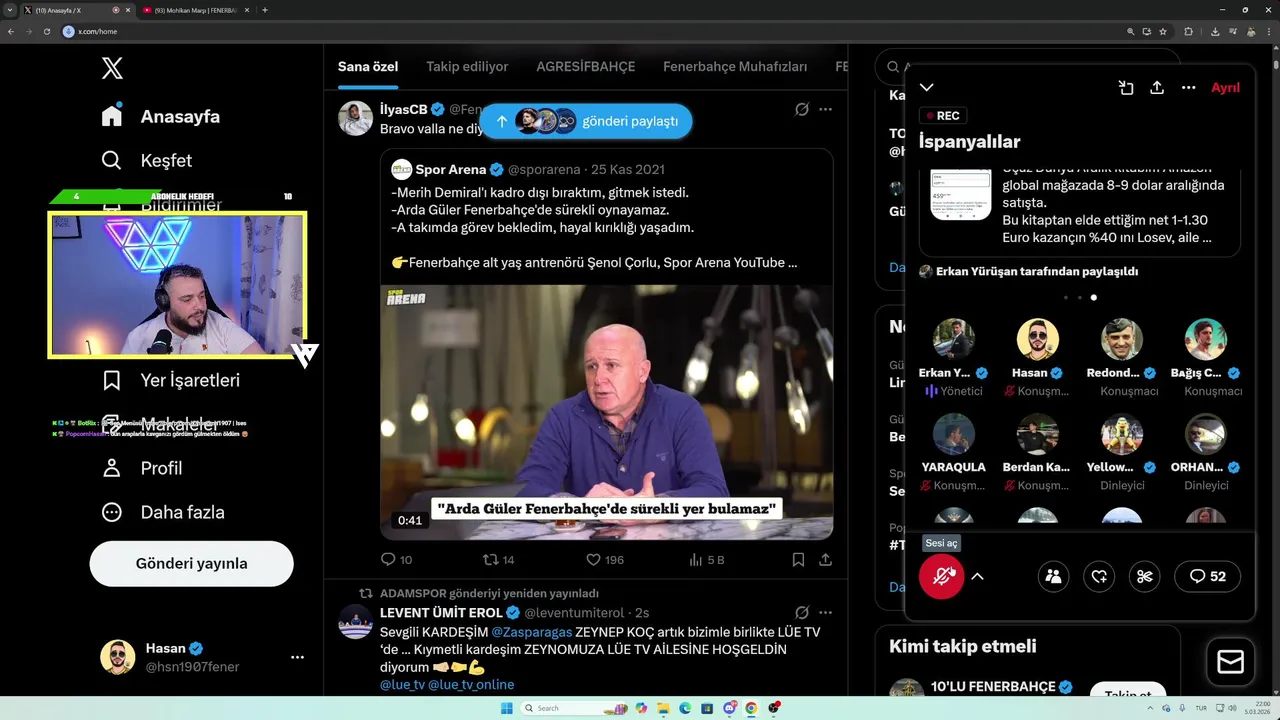
Task: Leave space with Ayrıl button
Action: coord(1225,88)
